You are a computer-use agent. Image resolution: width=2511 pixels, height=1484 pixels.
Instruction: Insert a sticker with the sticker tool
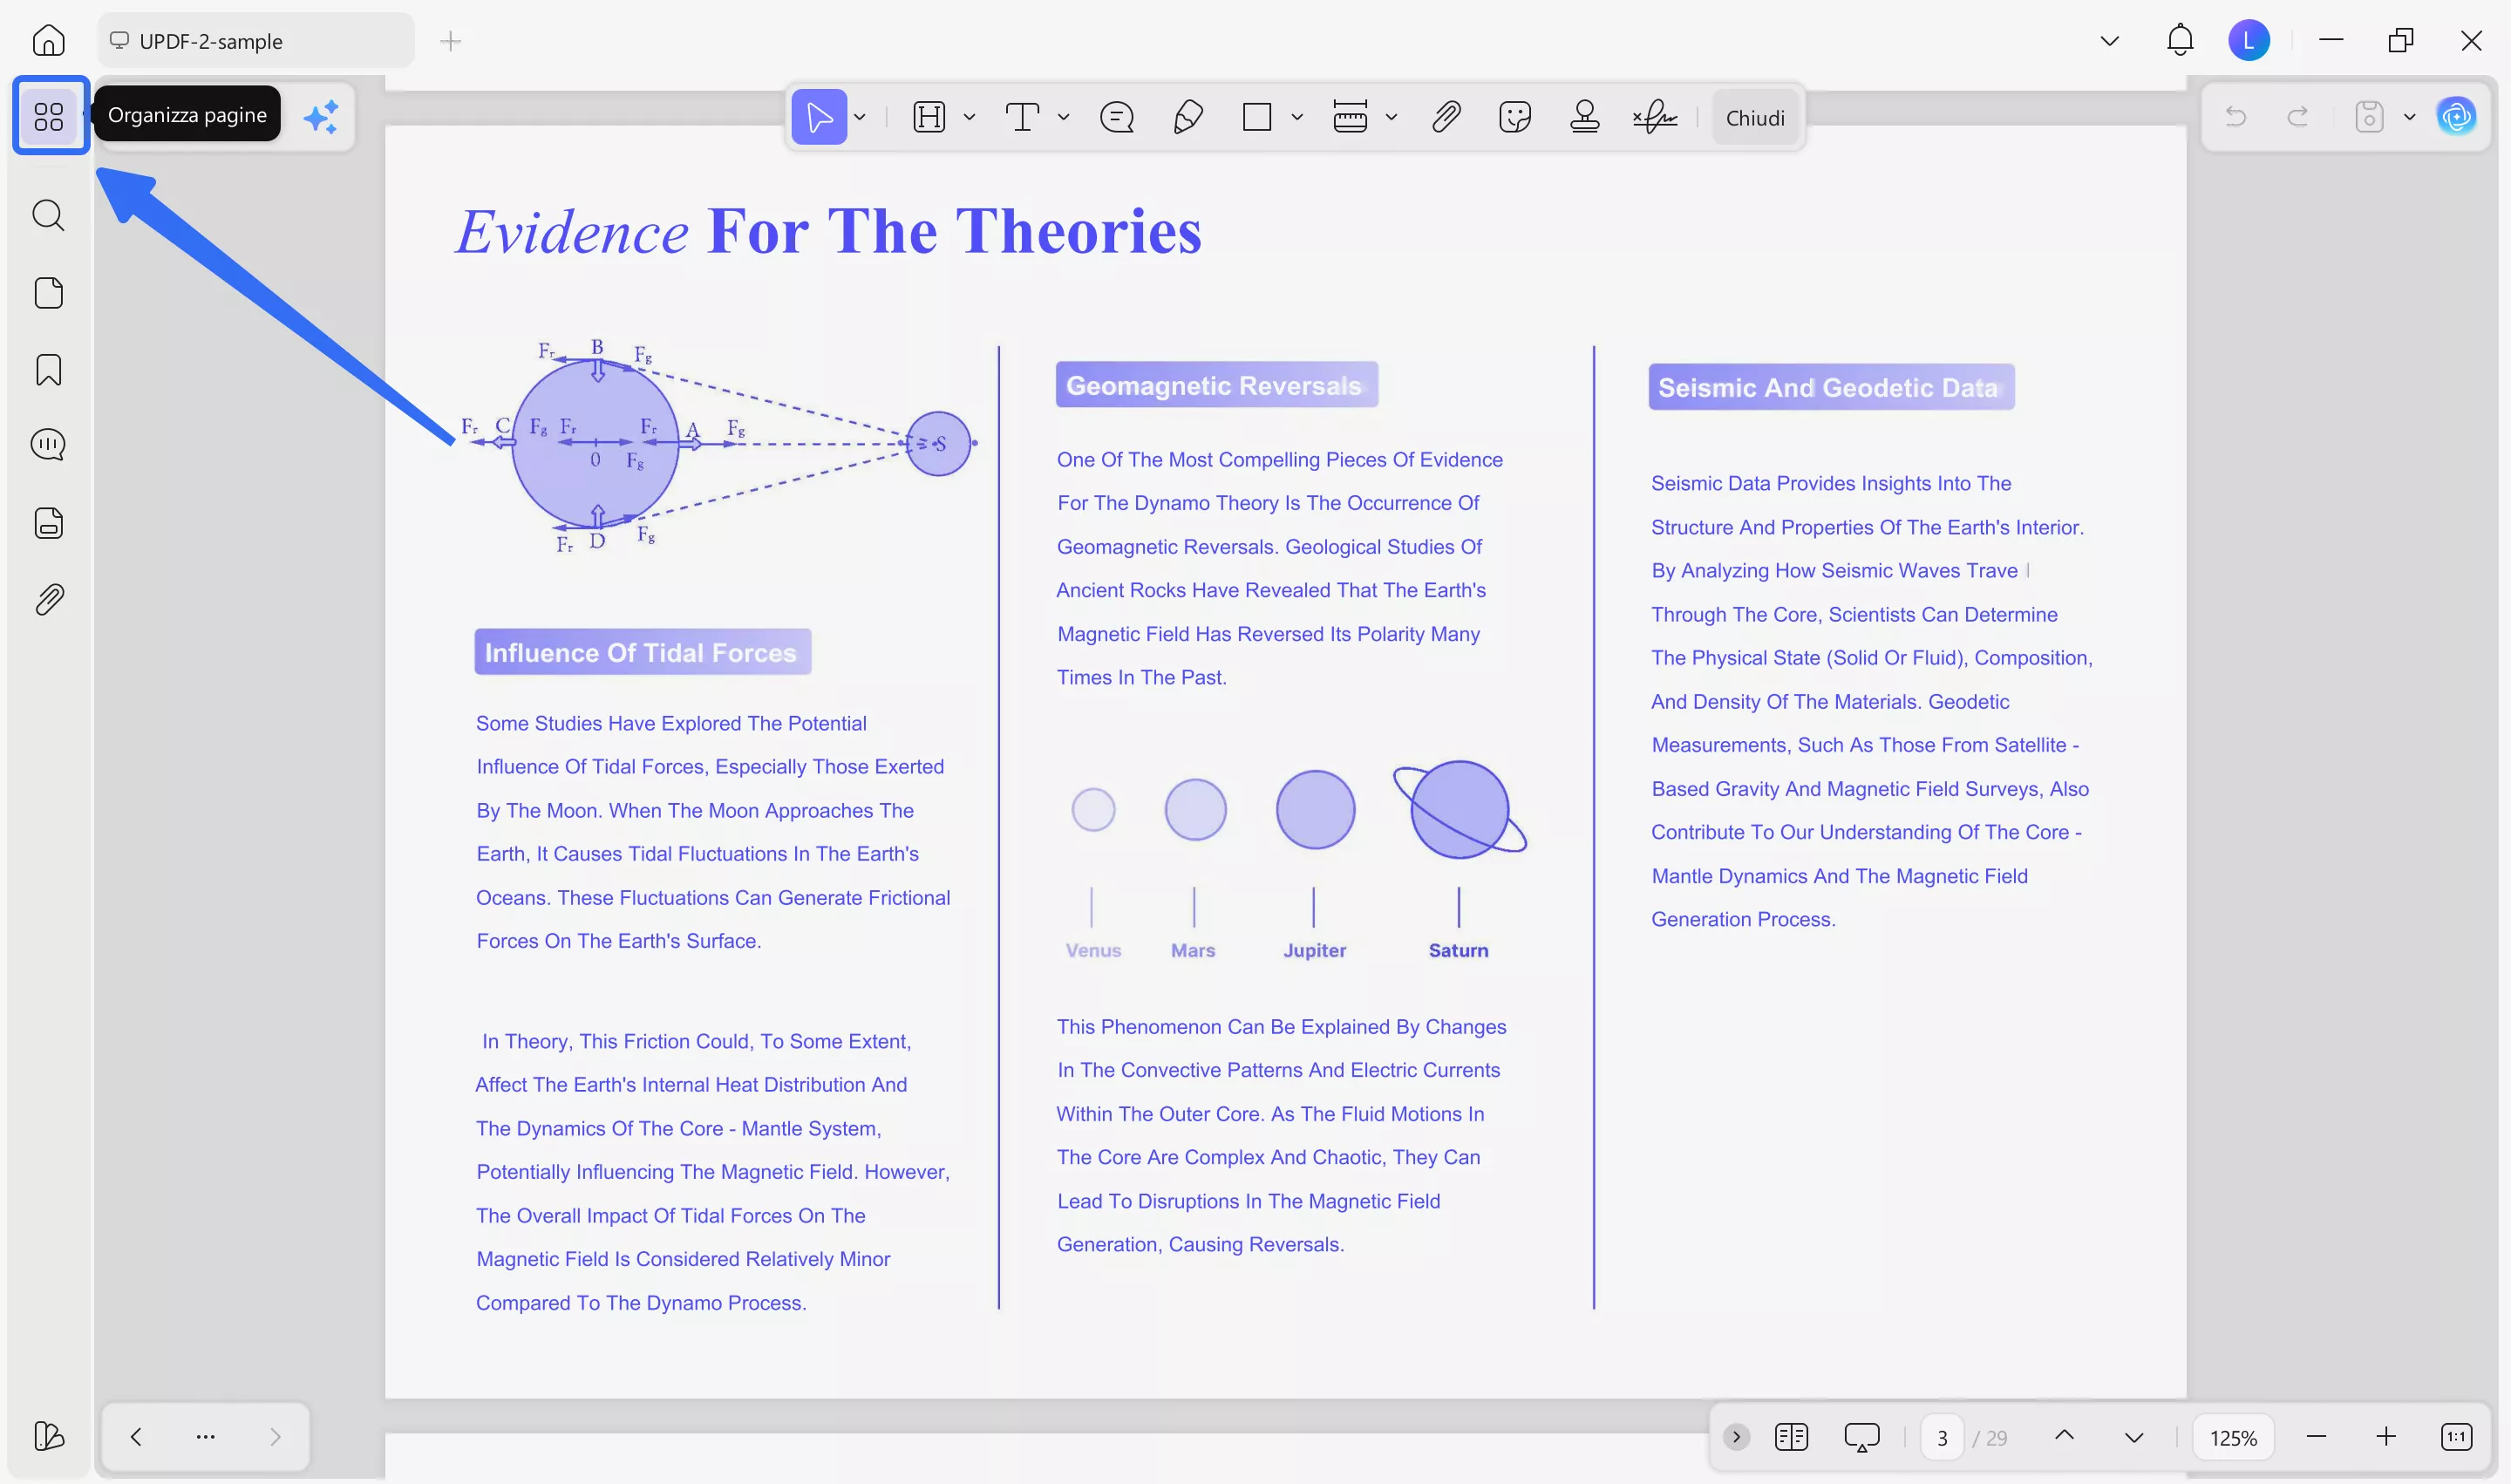tap(1515, 117)
